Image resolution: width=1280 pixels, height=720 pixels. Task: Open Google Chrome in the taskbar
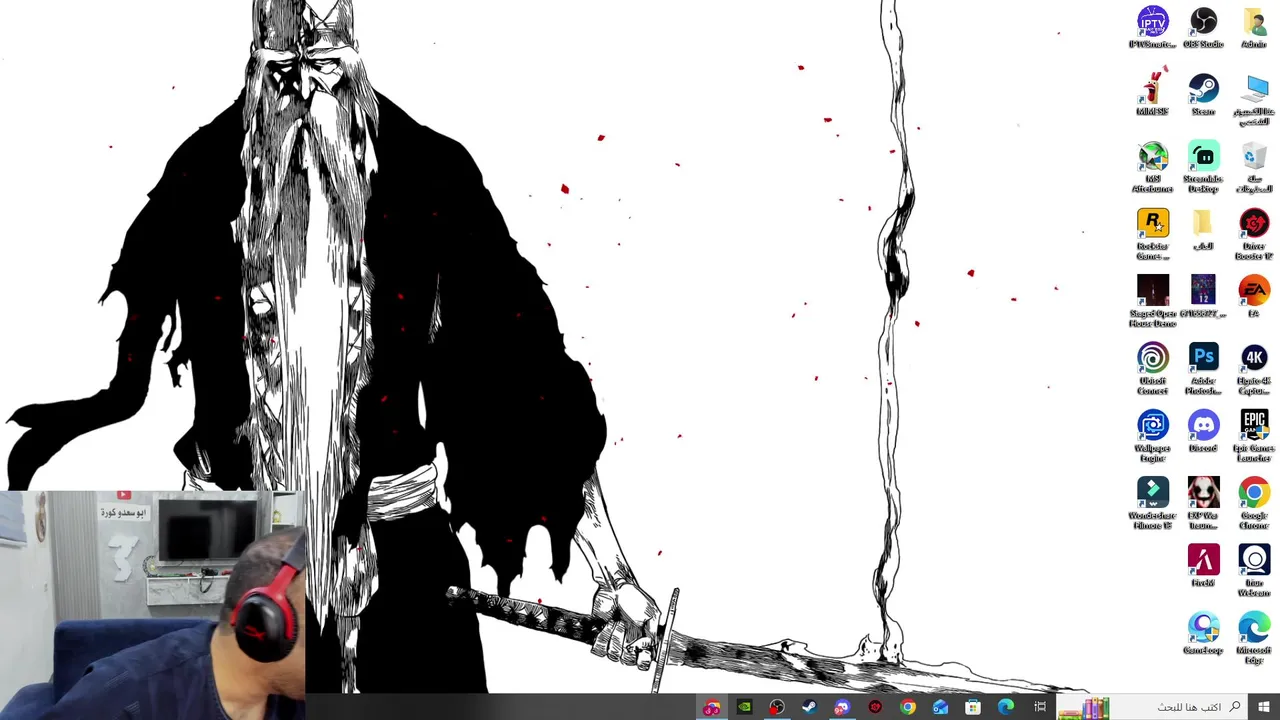point(907,707)
